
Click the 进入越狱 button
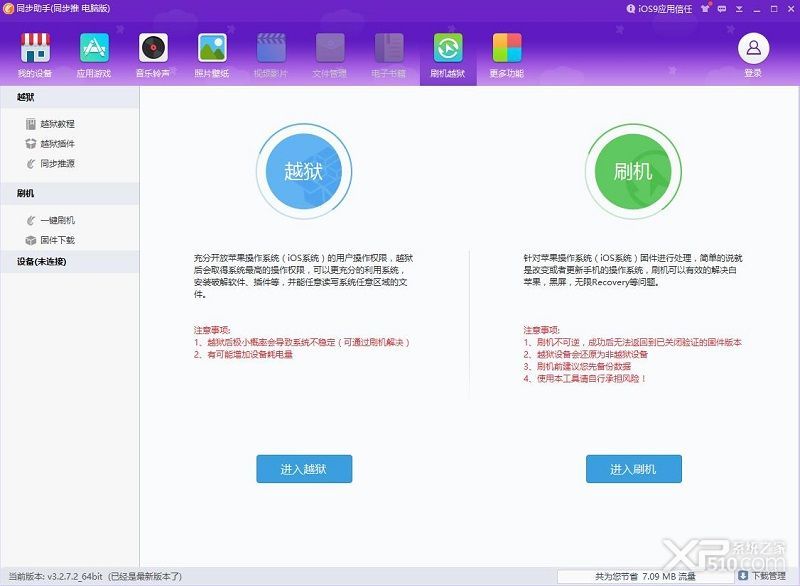(x=304, y=469)
